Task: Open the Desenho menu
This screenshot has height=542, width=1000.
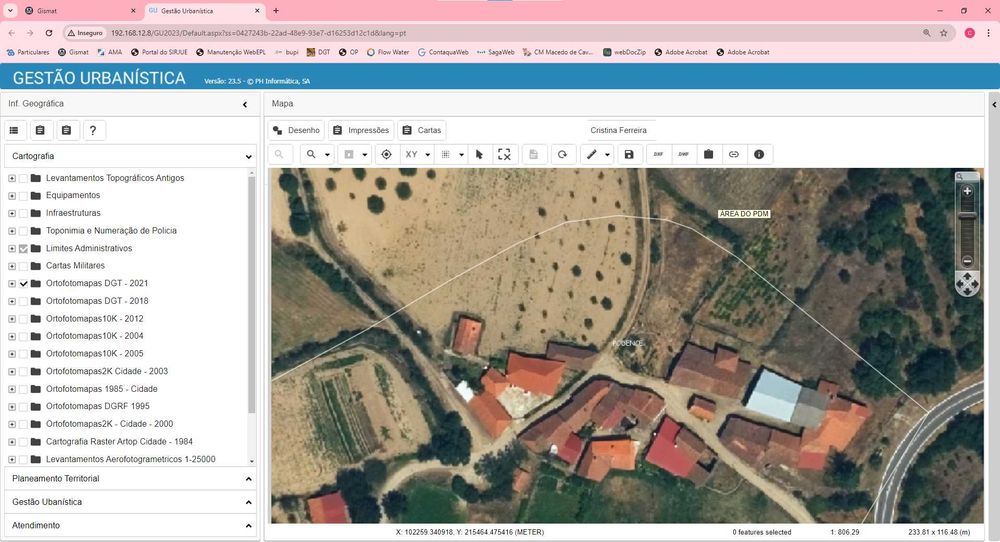Action: (297, 130)
